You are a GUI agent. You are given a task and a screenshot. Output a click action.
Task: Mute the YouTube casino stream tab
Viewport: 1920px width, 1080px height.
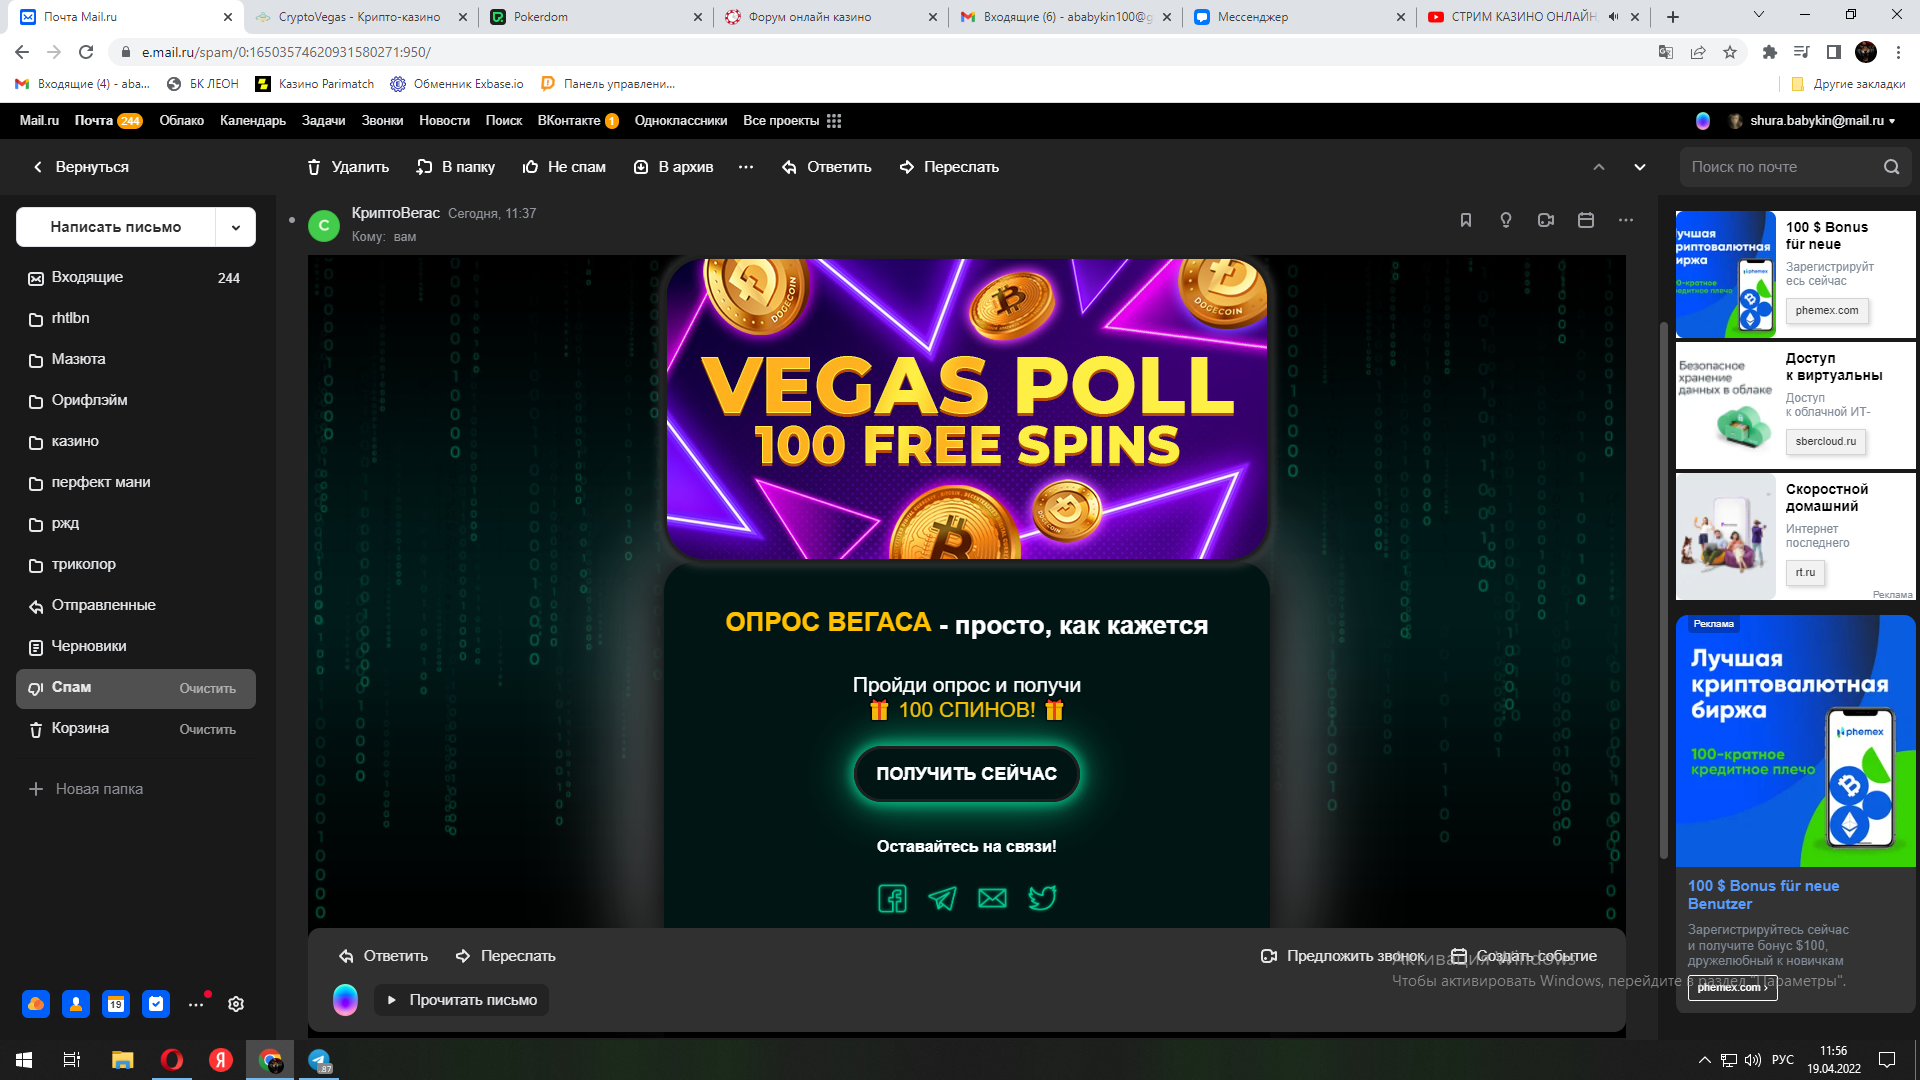click(1613, 17)
